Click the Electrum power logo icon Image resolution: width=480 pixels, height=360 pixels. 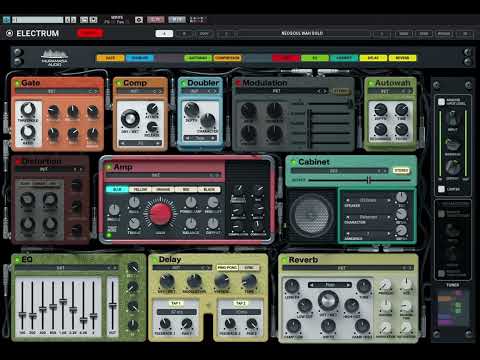click(9, 33)
